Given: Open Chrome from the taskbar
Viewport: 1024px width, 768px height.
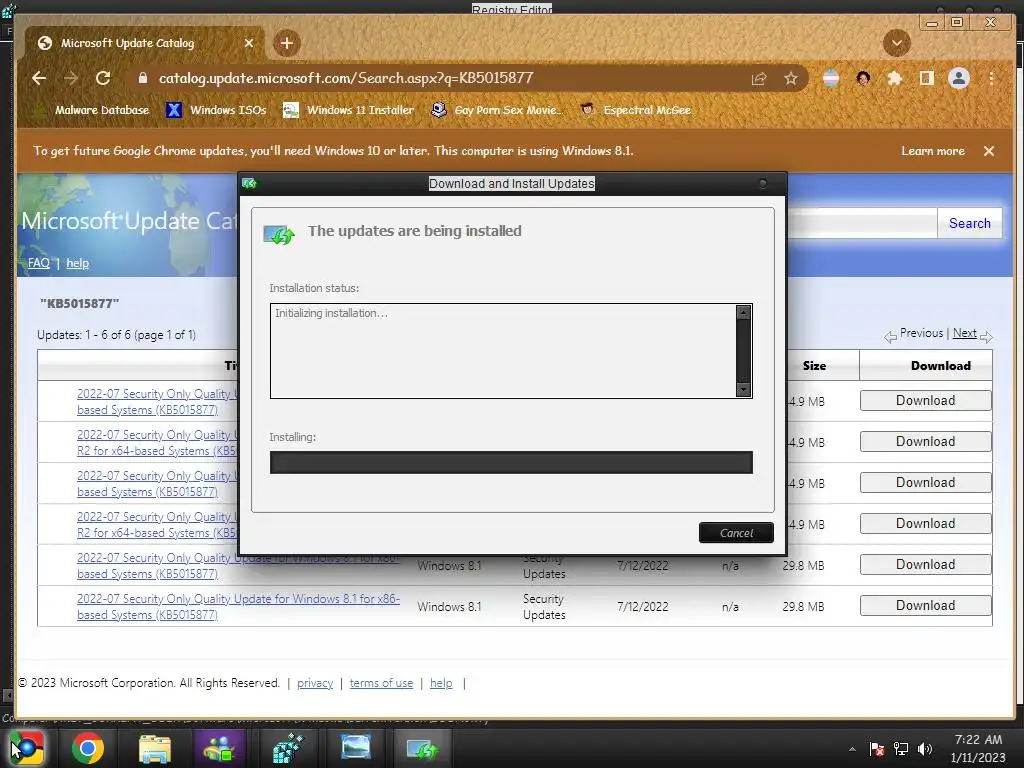Looking at the screenshot, I should coord(88,748).
